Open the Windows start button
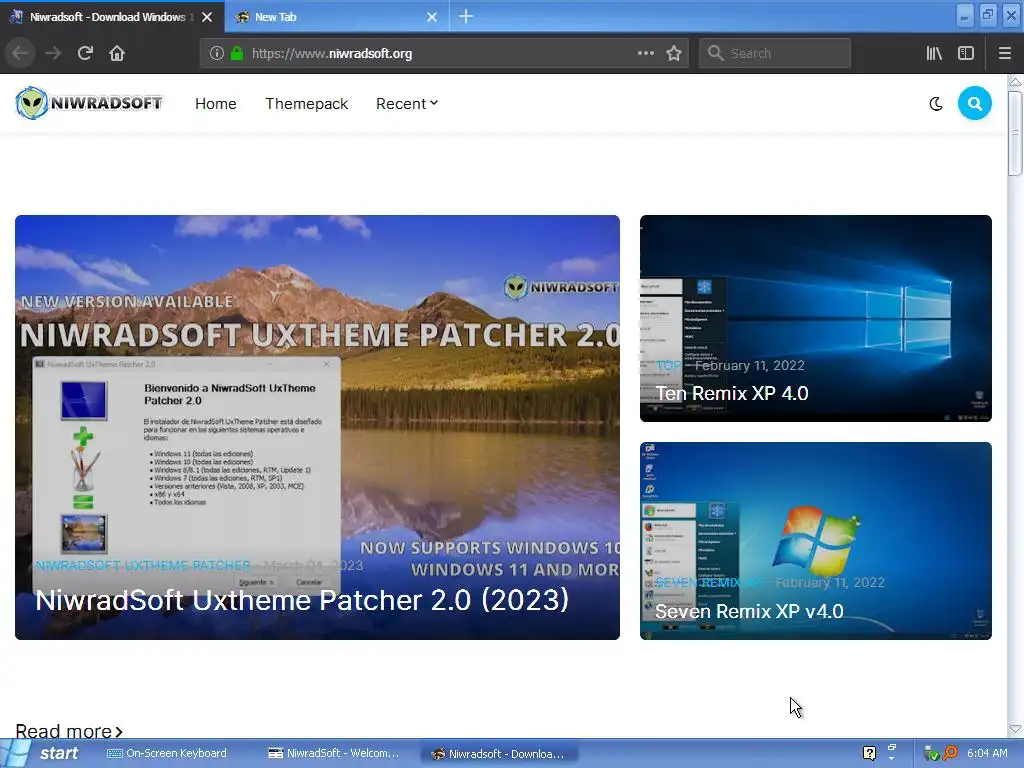Viewport: 1024px width, 768px height. pyautogui.click(x=43, y=753)
